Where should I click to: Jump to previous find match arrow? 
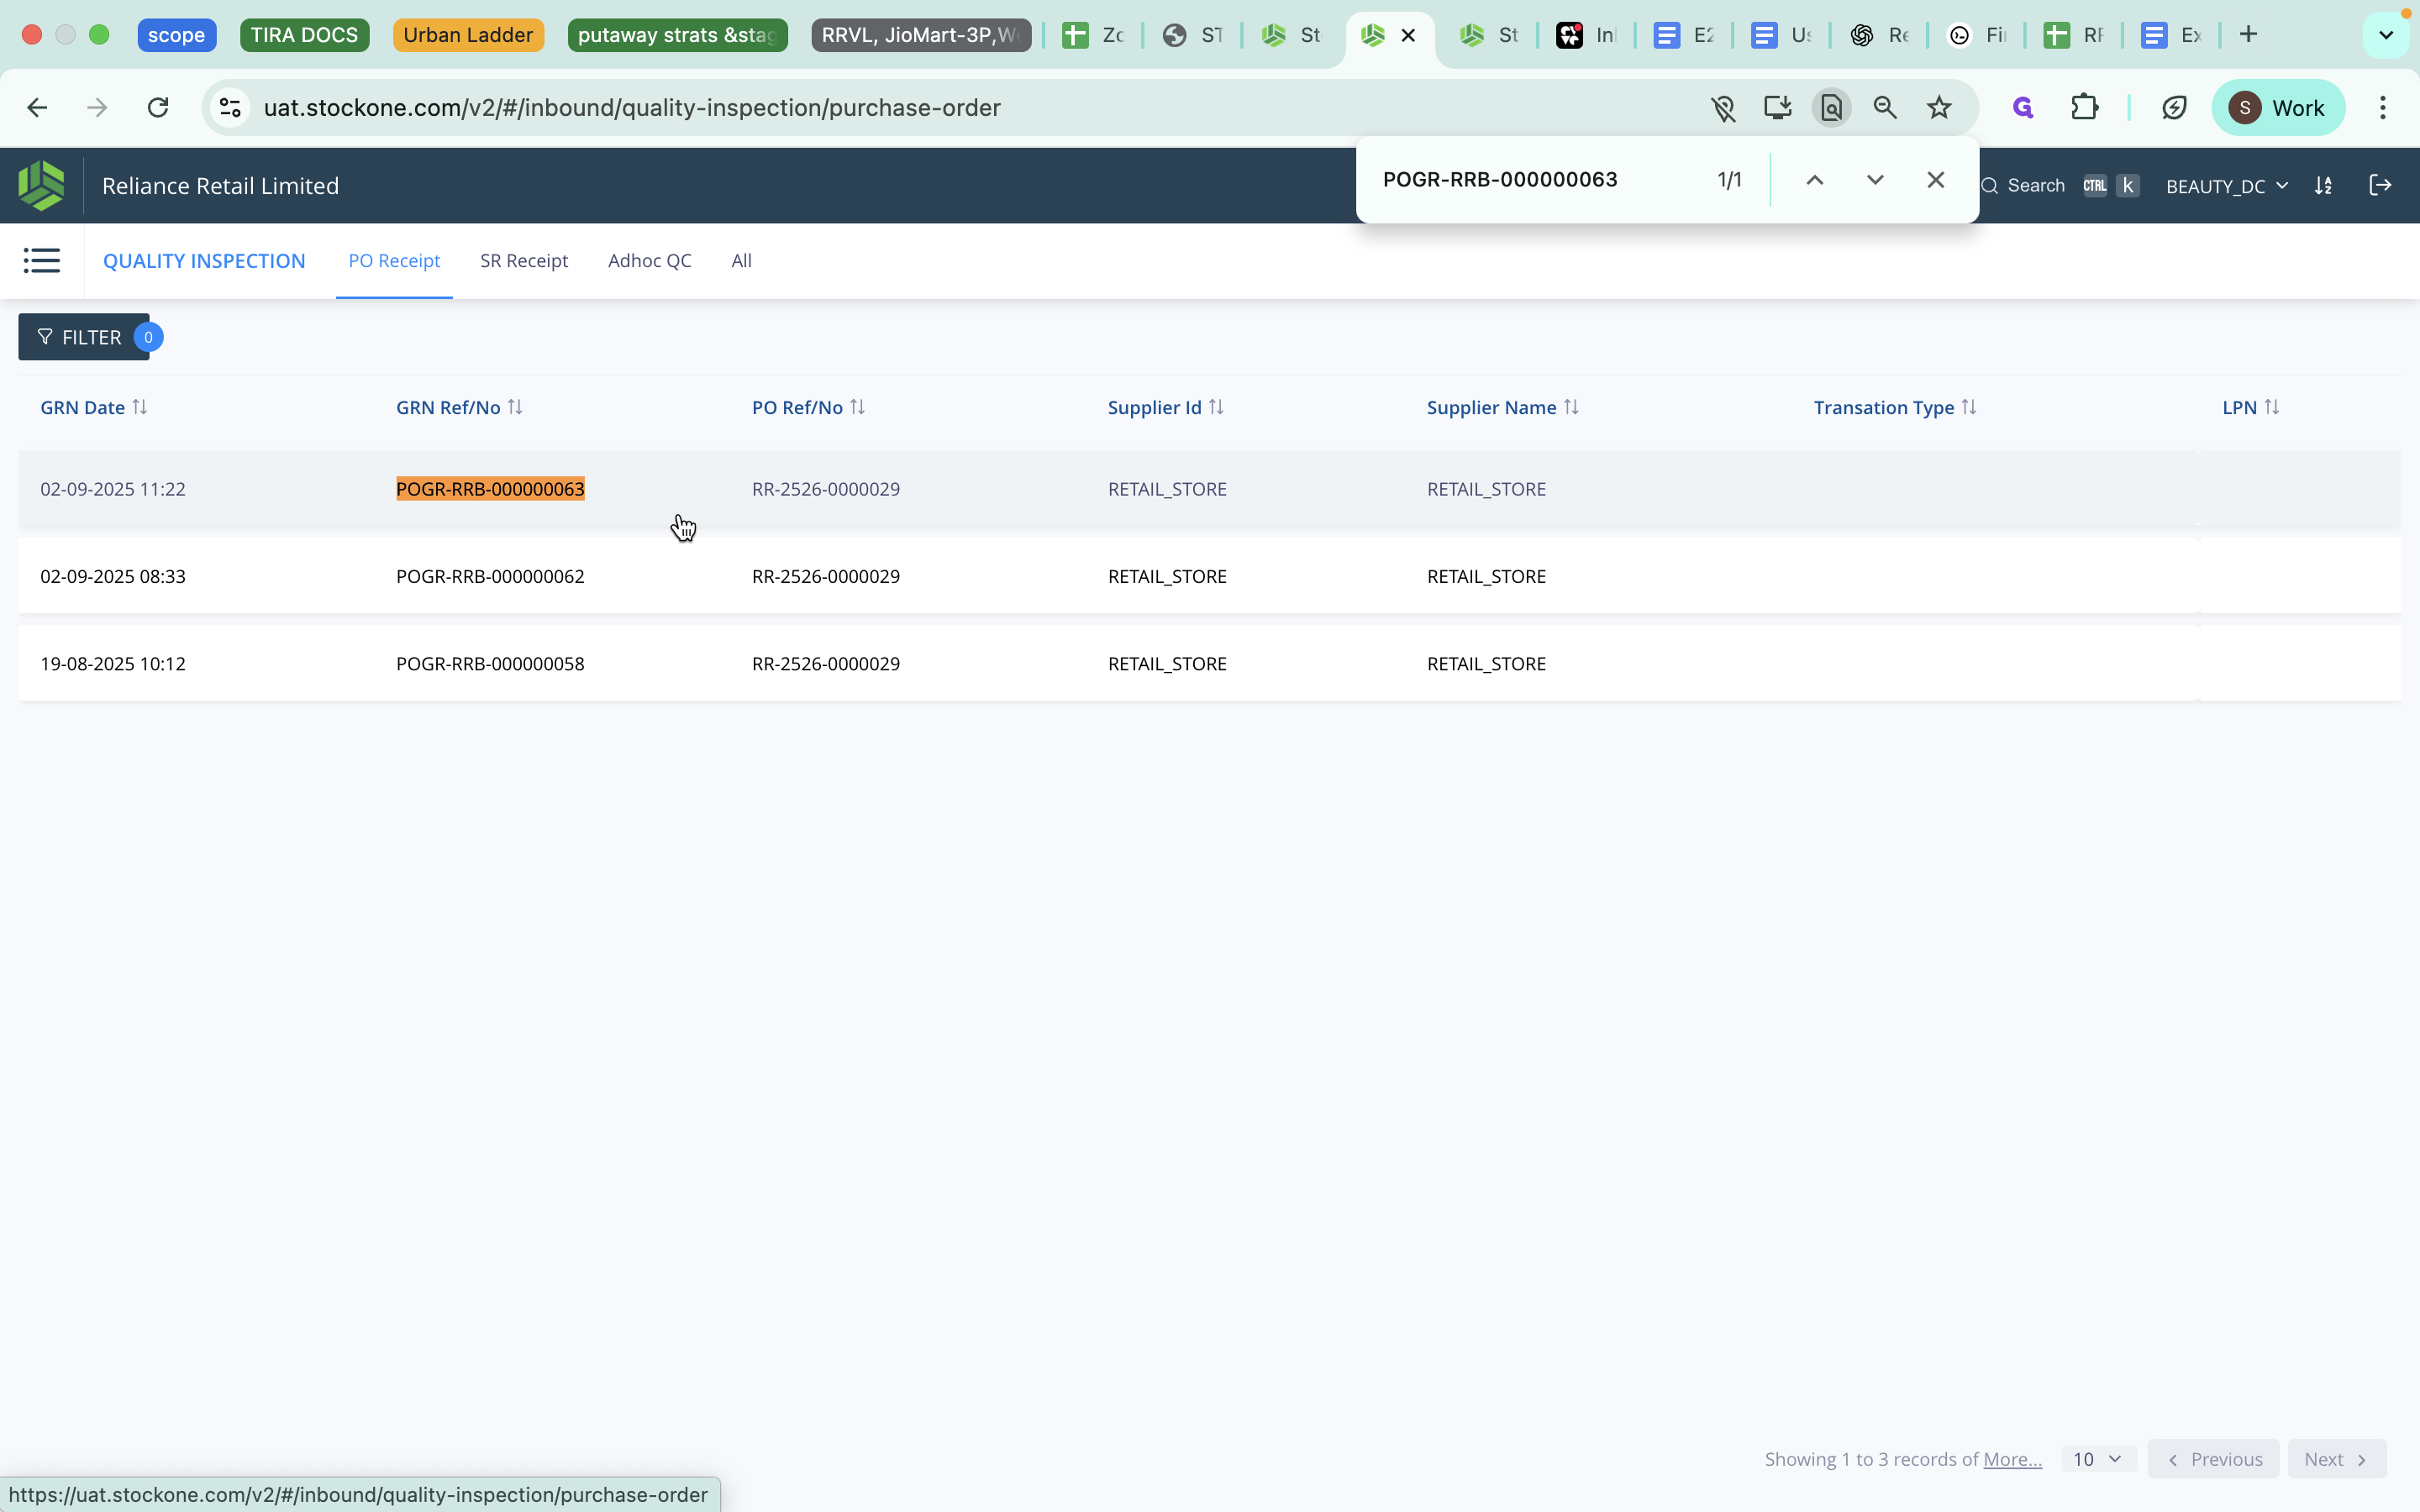pyautogui.click(x=1814, y=180)
